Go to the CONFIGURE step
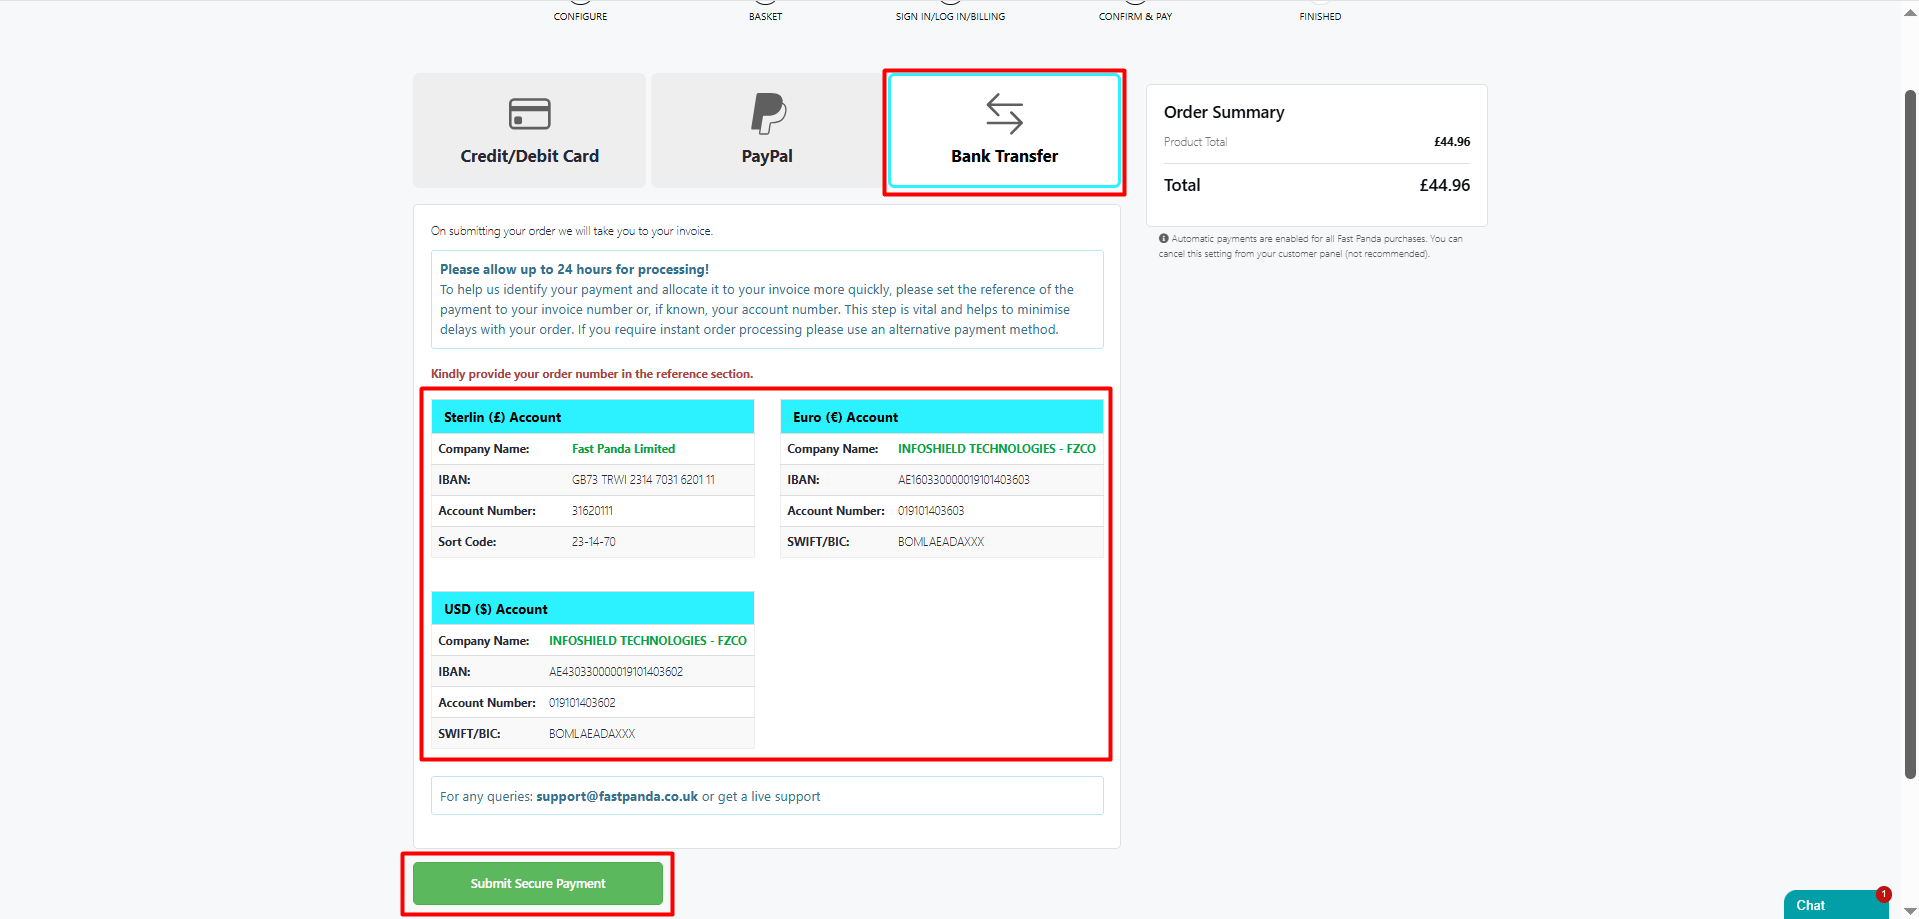 (580, 16)
